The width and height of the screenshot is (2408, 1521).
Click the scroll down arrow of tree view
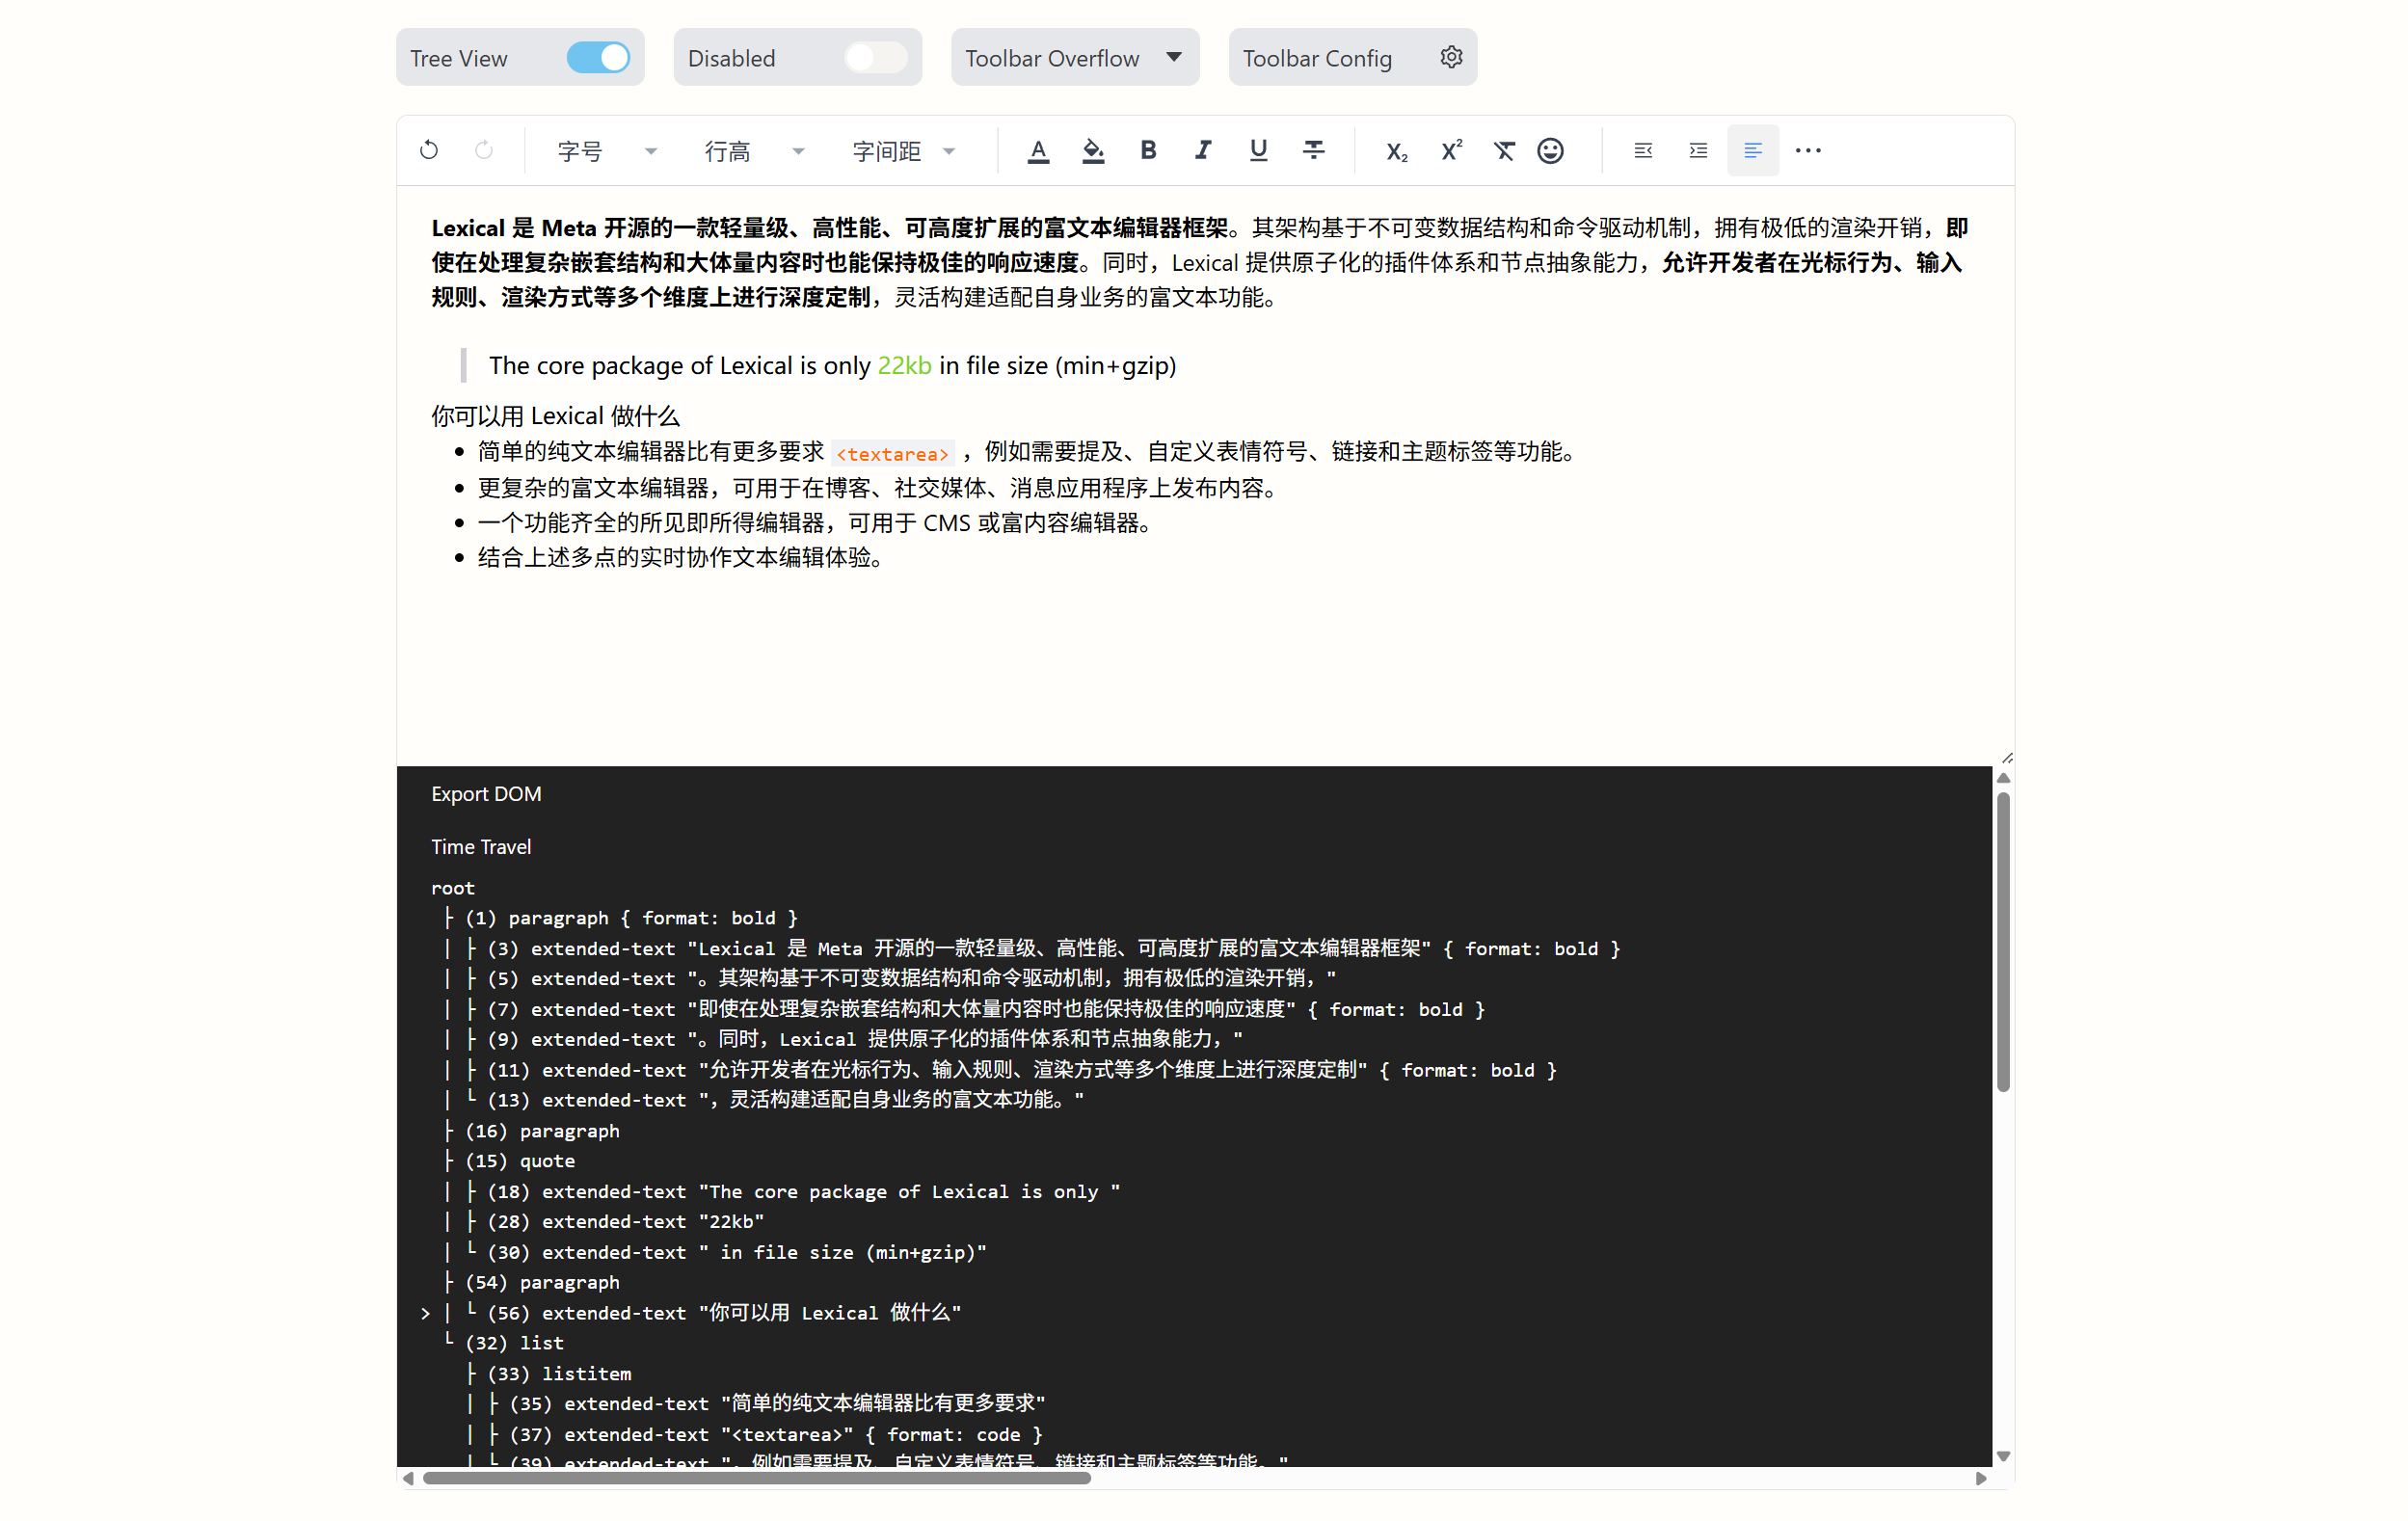[2003, 1456]
